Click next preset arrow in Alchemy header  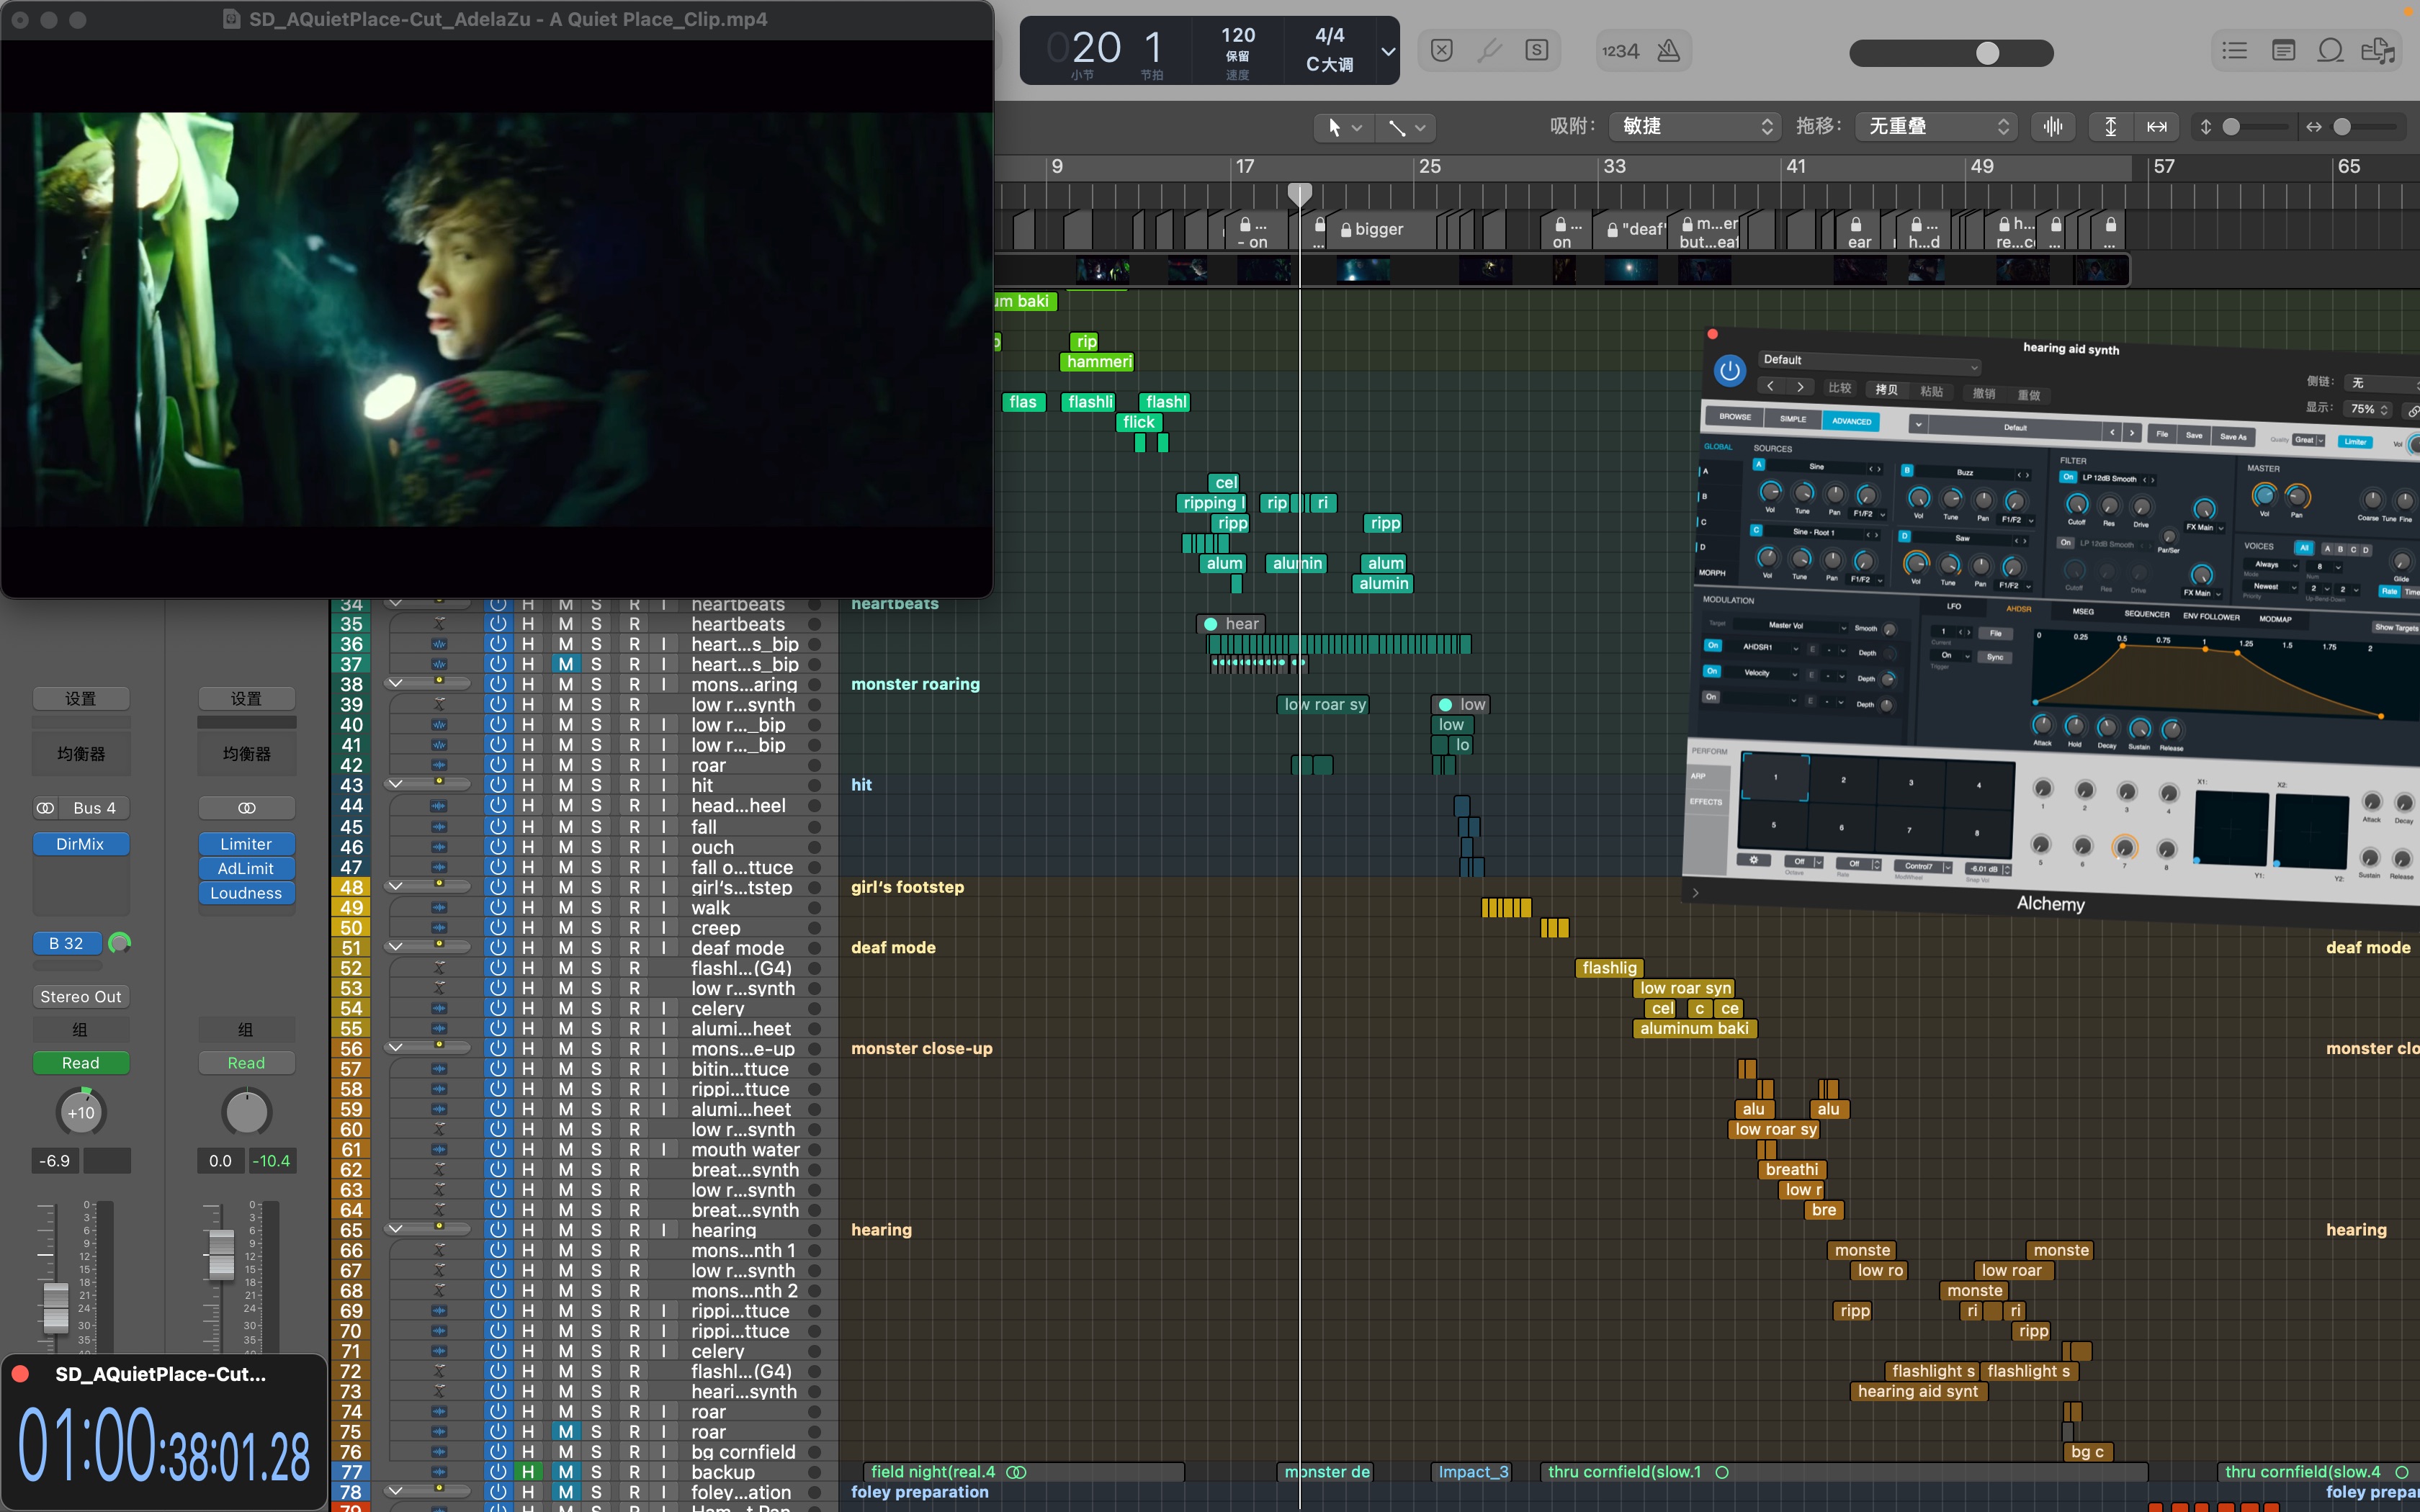(x=1800, y=387)
